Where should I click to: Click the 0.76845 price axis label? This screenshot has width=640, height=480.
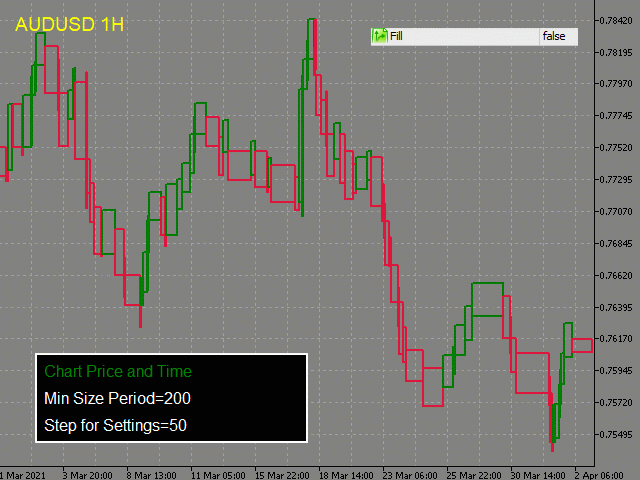coord(616,244)
